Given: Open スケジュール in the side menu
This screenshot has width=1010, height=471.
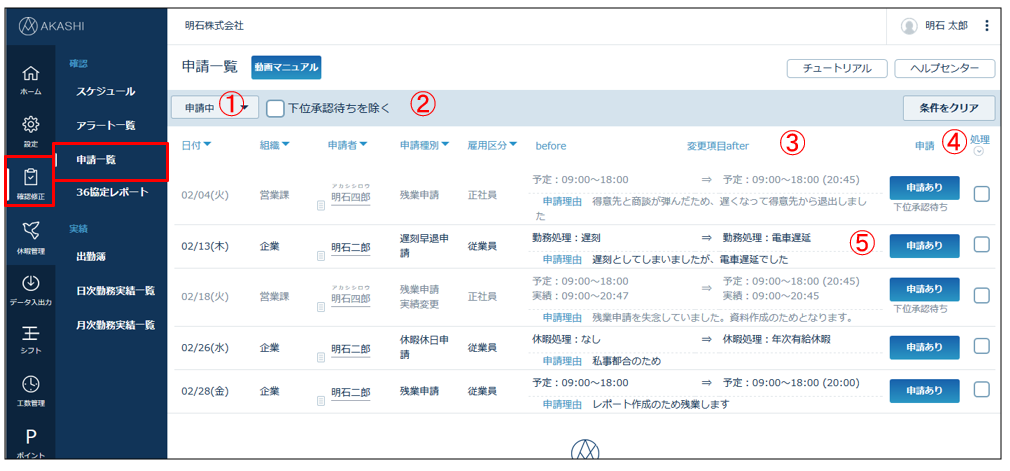Looking at the screenshot, I should 106,92.
